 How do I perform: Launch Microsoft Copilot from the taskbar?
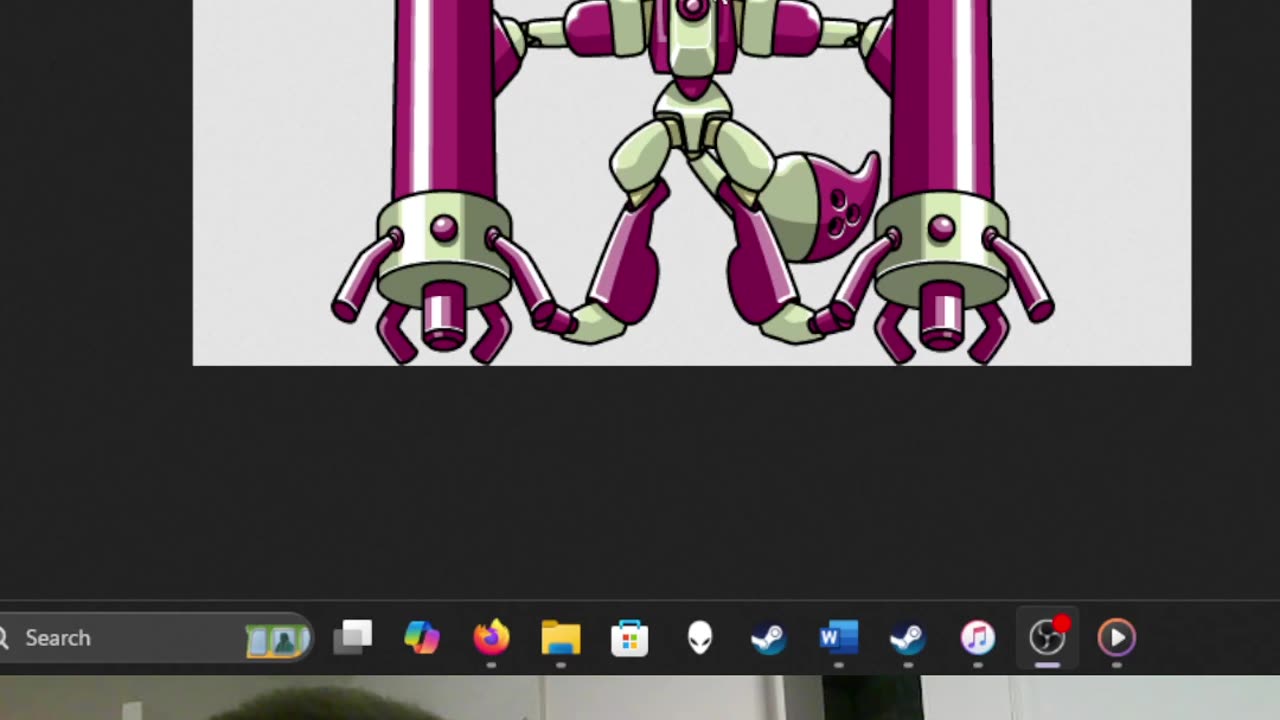click(421, 638)
